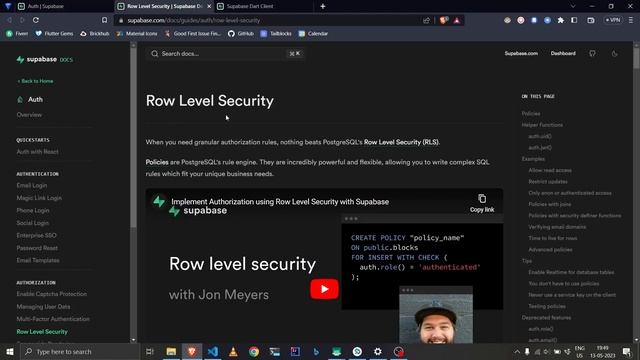Image resolution: width=640 pixels, height=360 pixels.
Task: Open GitHub bookmark
Action: (241, 33)
